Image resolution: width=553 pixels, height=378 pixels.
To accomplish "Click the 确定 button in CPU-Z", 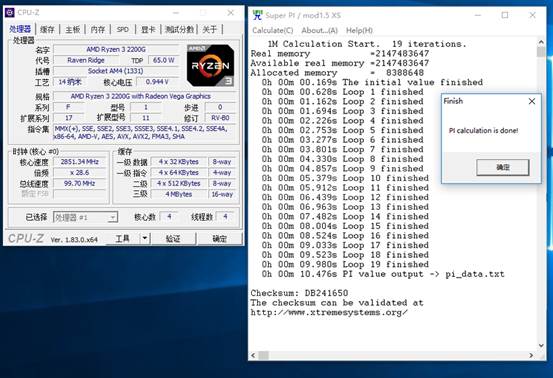I will tap(219, 239).
